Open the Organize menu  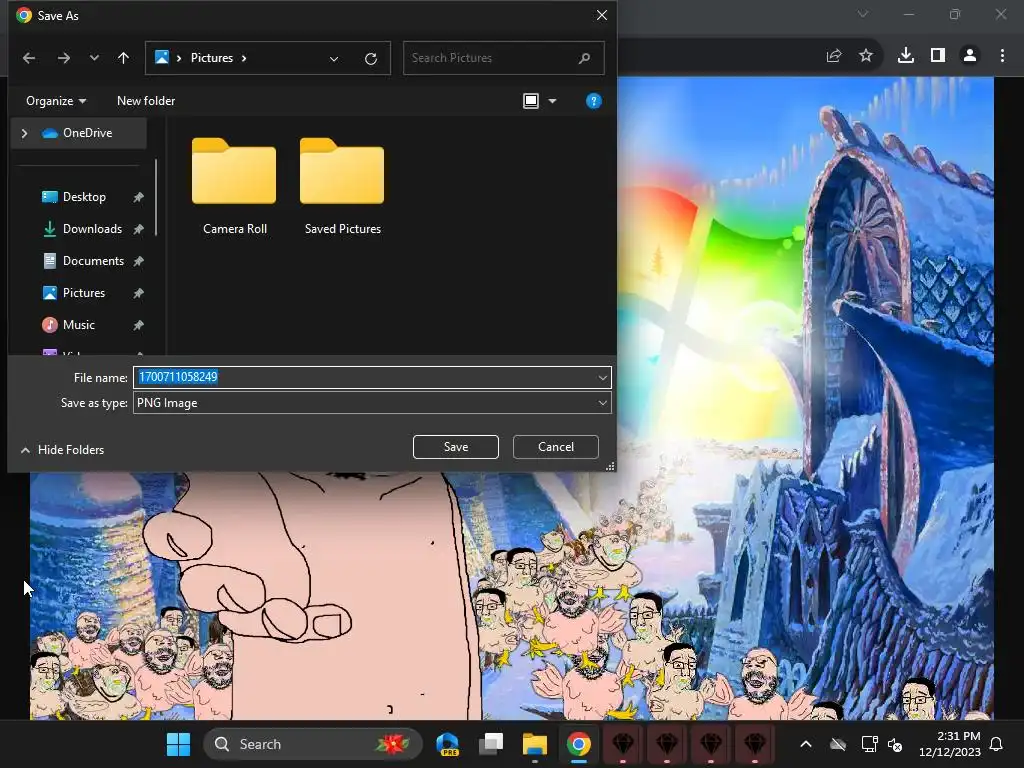[x=56, y=101]
